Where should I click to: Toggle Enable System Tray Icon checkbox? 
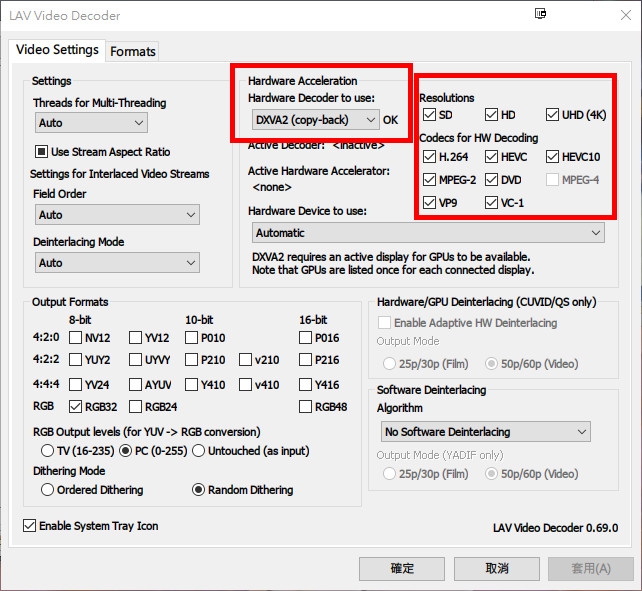tap(29, 525)
